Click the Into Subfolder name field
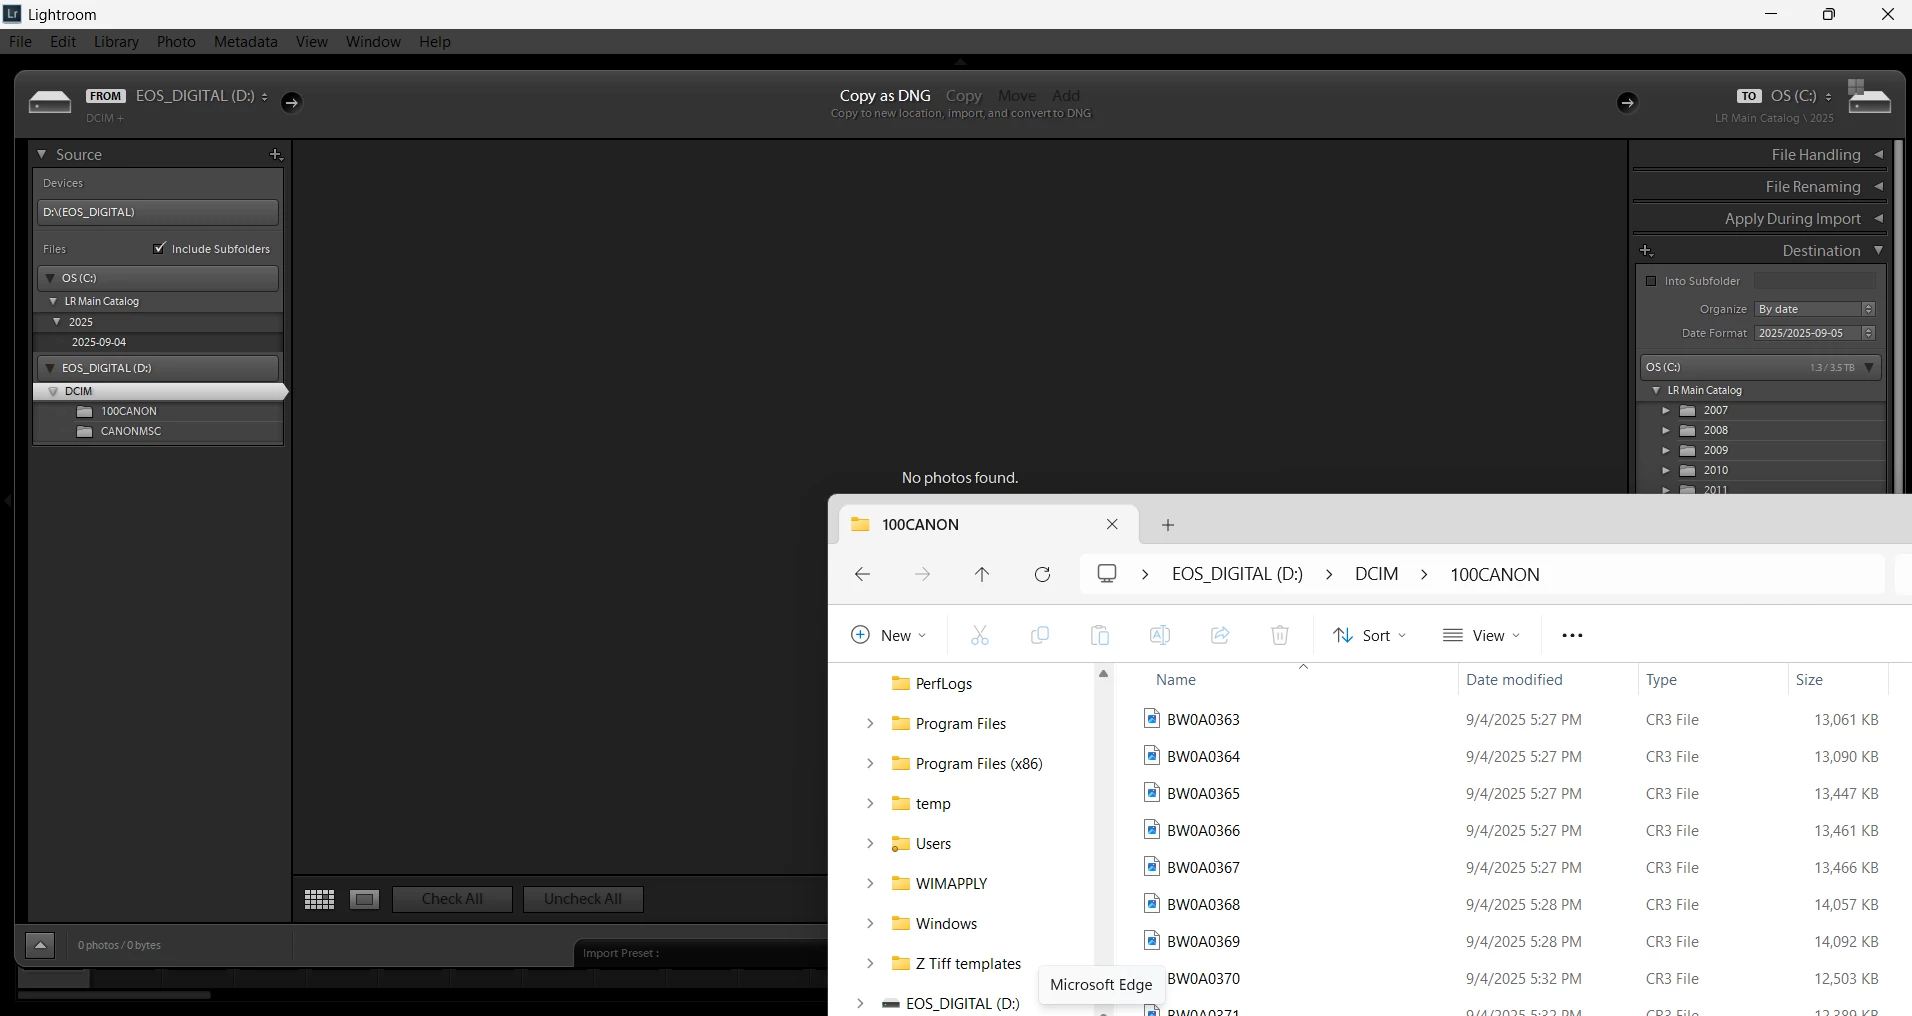The width and height of the screenshot is (1912, 1016). click(1815, 281)
